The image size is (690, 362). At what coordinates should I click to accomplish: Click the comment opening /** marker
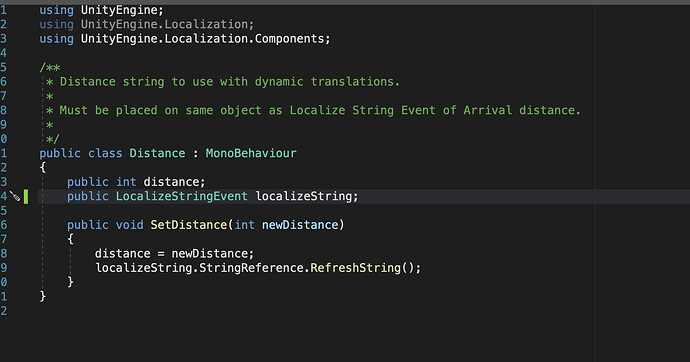50,67
